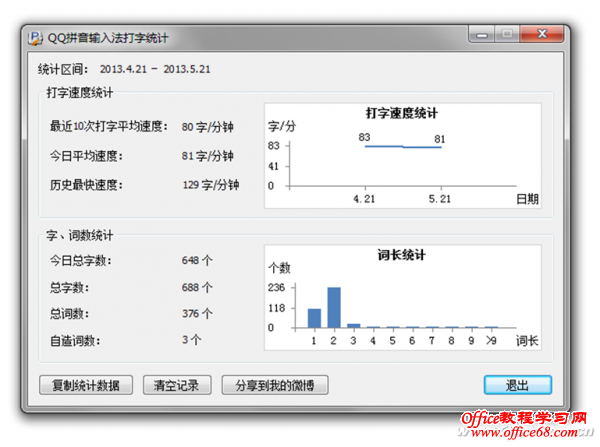Click the 清空记录 button
The width and height of the screenshot is (600, 447).
(x=177, y=385)
